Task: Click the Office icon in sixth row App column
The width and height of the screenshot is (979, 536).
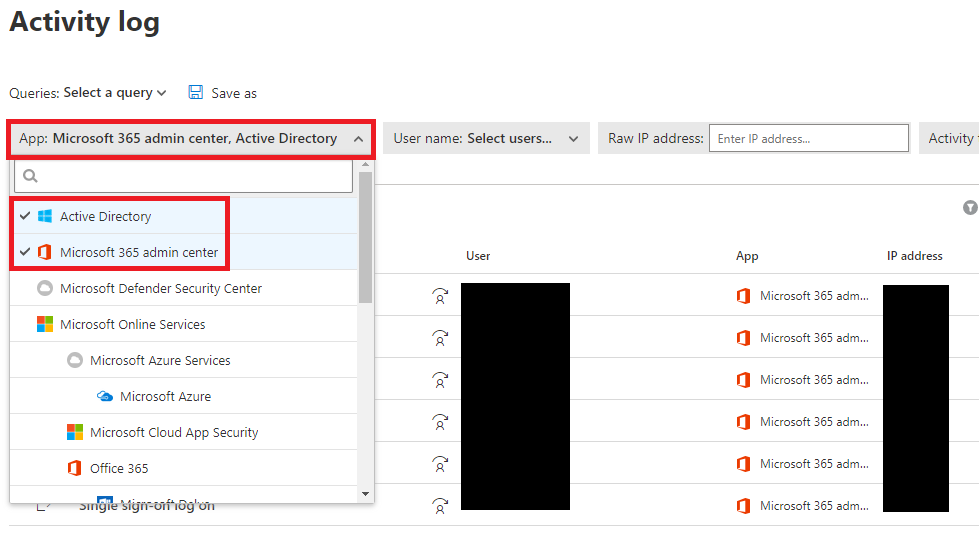Action: (x=743, y=505)
